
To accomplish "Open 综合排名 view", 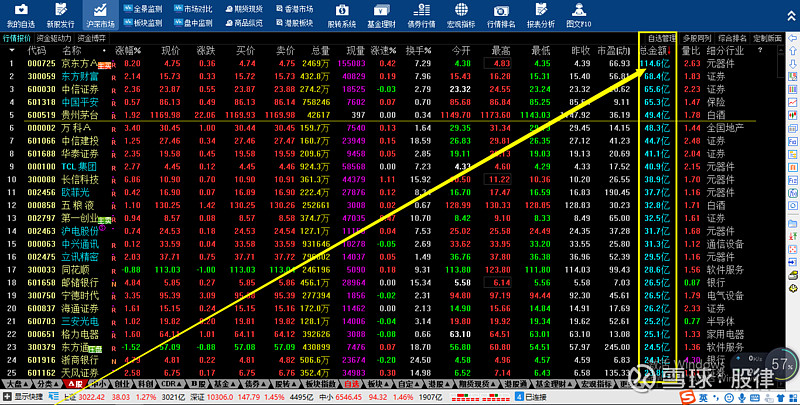I will [732, 38].
